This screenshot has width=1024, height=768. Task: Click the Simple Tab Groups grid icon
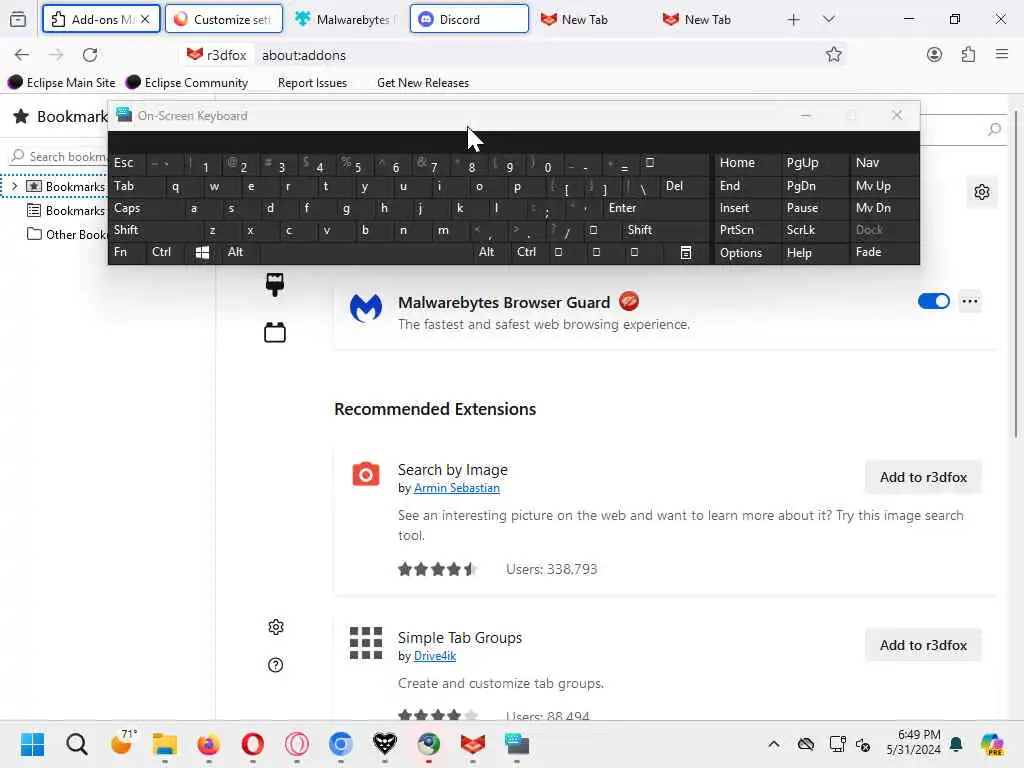coord(366,643)
